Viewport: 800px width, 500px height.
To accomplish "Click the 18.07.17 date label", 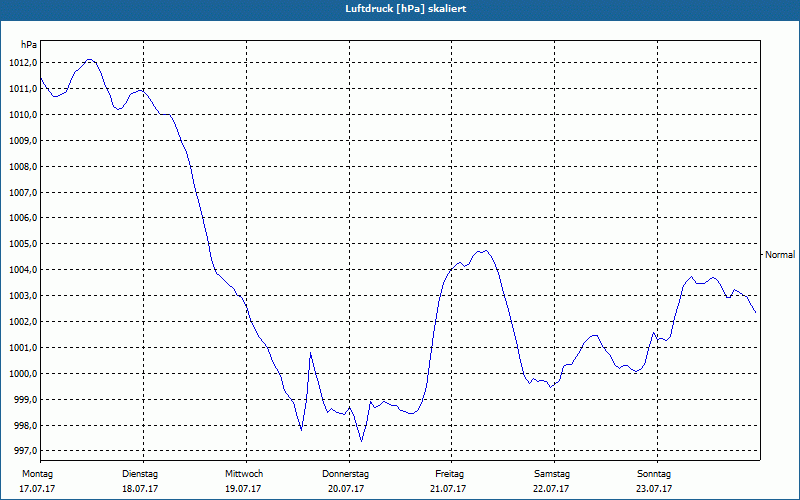I will (x=140, y=489).
